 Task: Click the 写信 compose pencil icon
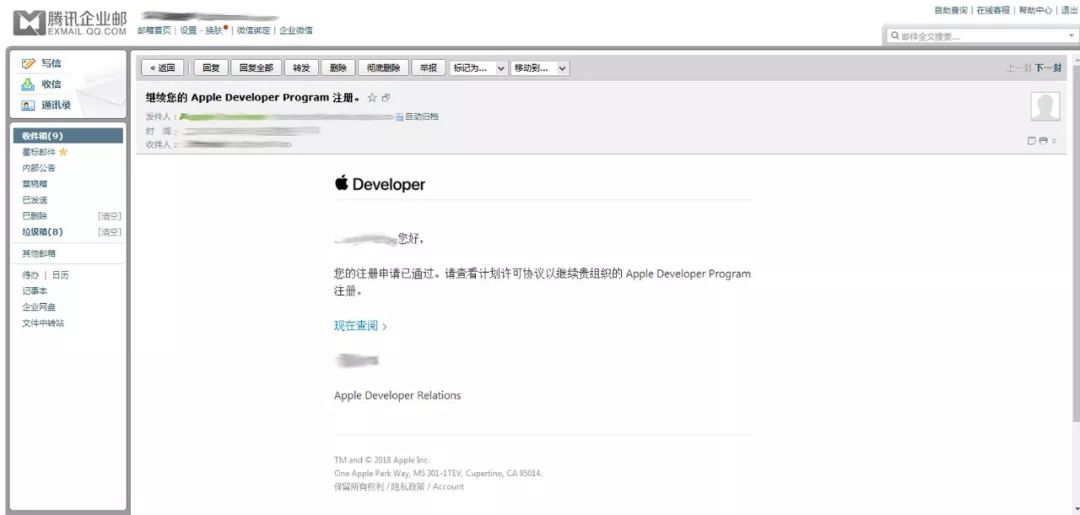pos(28,63)
